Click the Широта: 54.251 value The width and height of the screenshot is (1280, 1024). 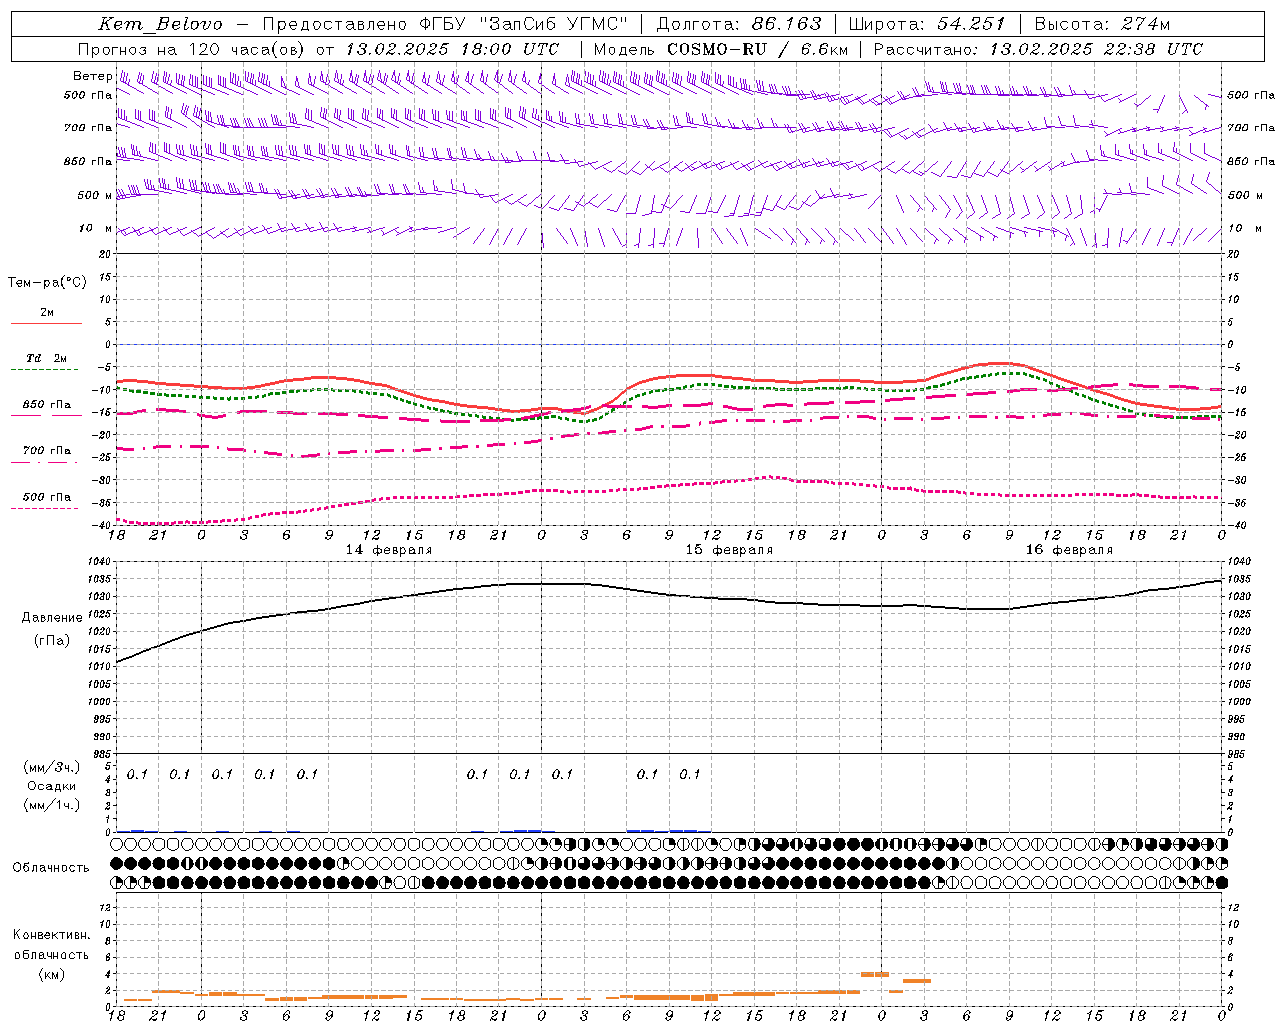pos(927,24)
